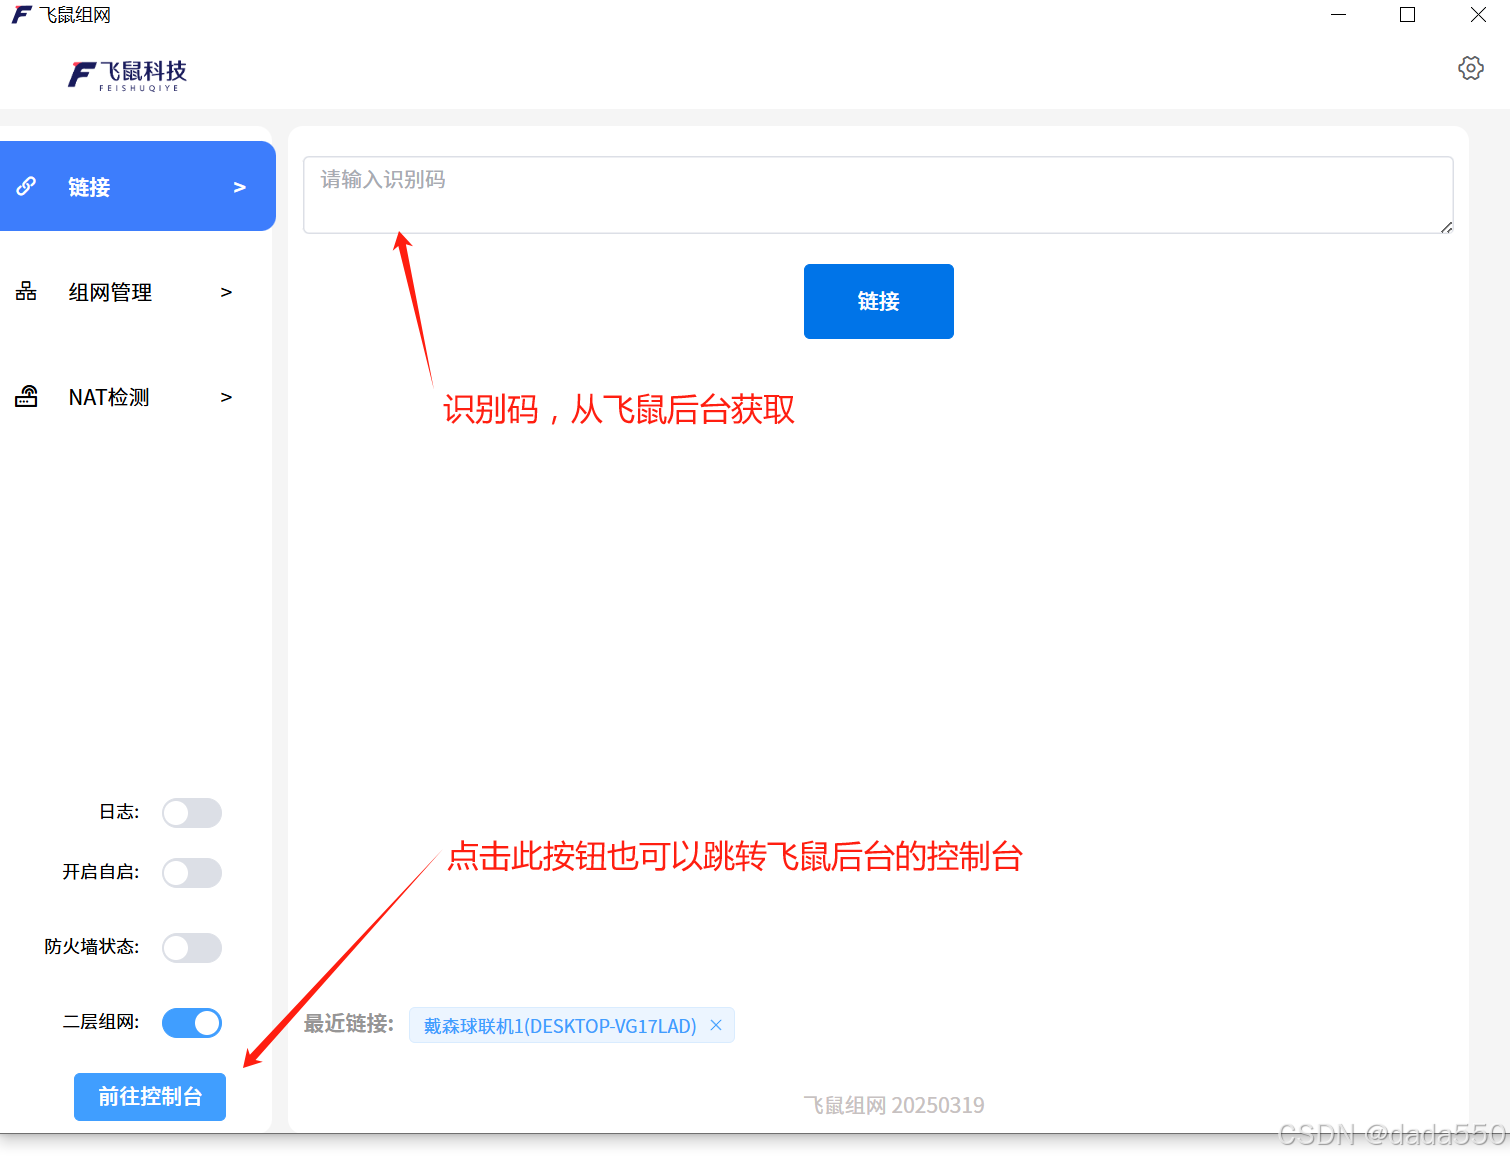The image size is (1510, 1161).
Task: Click the 飞鼠科技 logo in header
Action: tap(127, 75)
